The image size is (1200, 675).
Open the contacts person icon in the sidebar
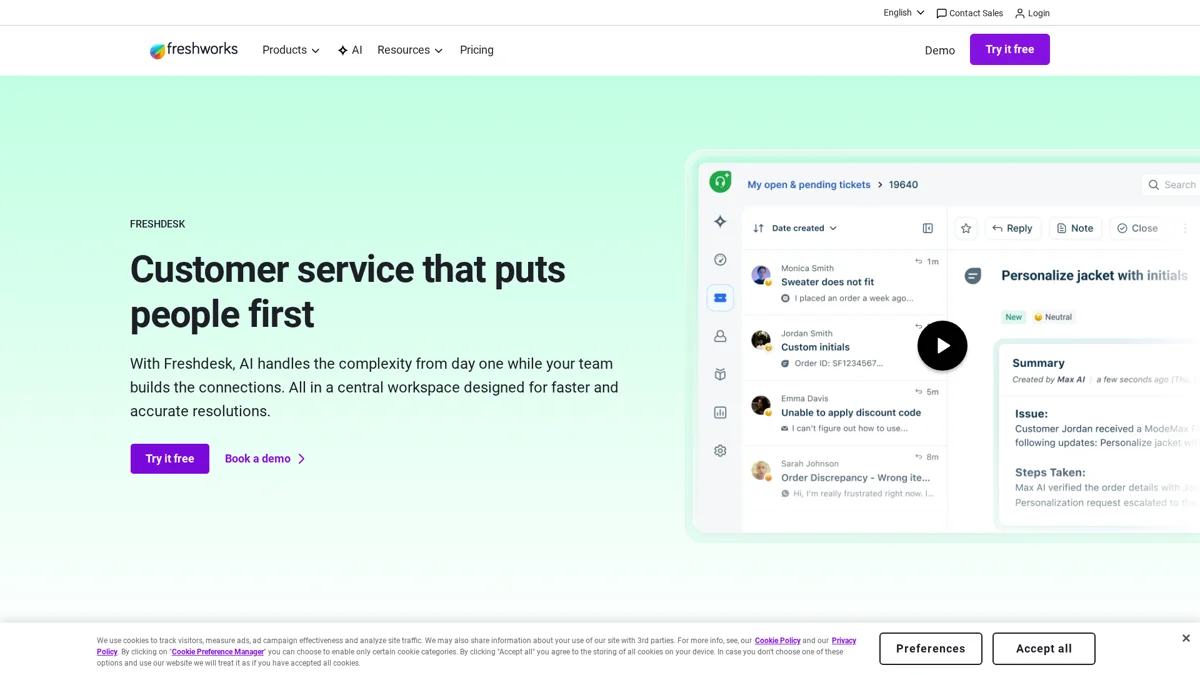point(720,336)
